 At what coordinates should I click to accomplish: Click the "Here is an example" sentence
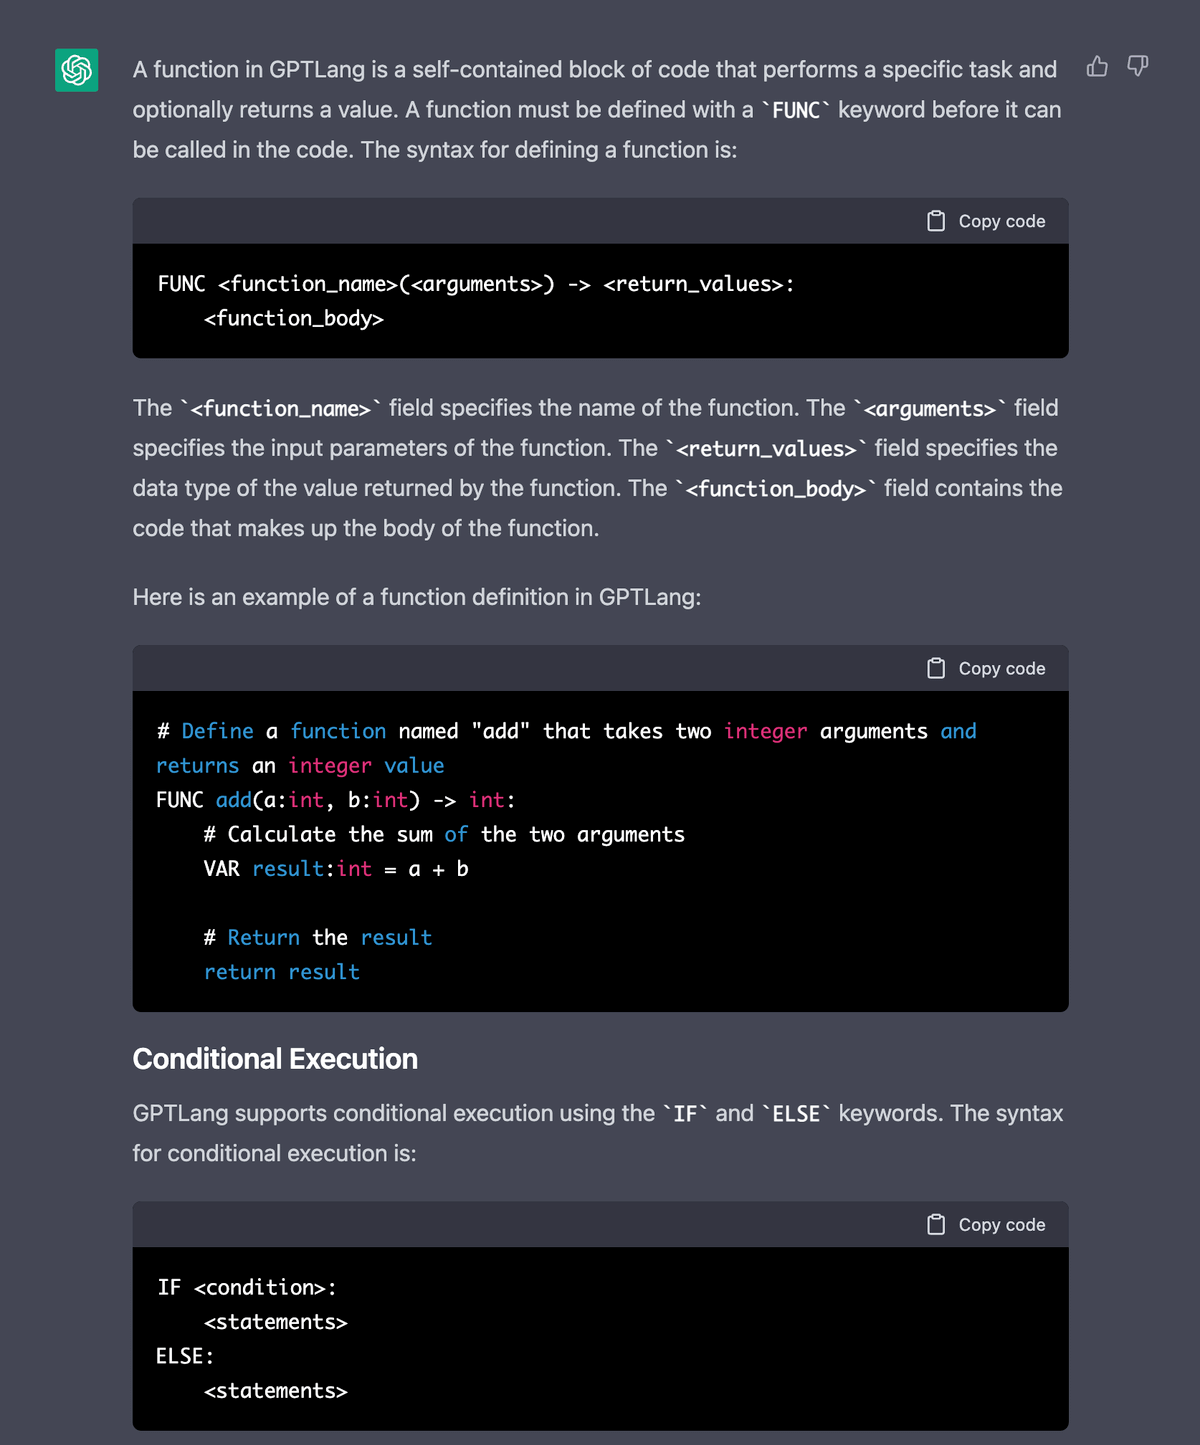click(x=417, y=597)
